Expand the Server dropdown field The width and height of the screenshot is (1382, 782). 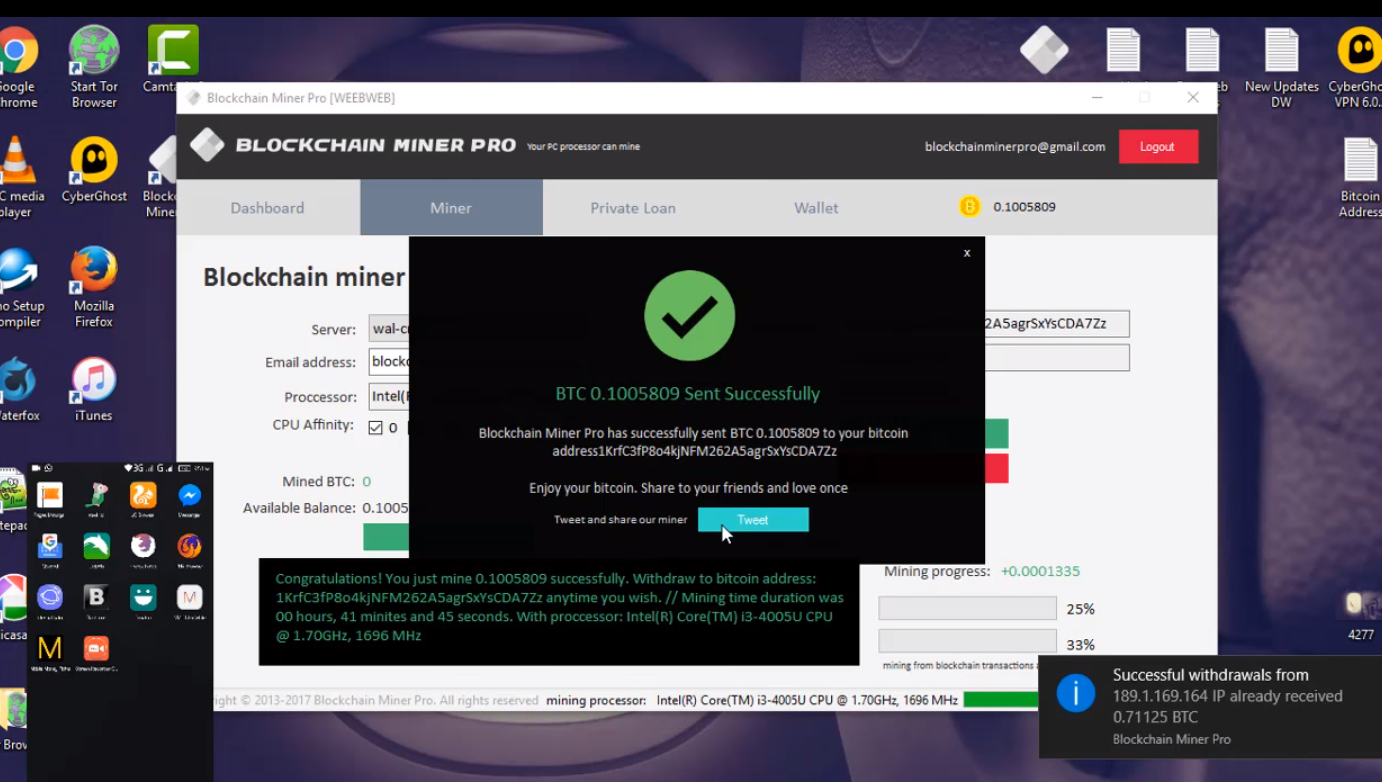click(389, 329)
